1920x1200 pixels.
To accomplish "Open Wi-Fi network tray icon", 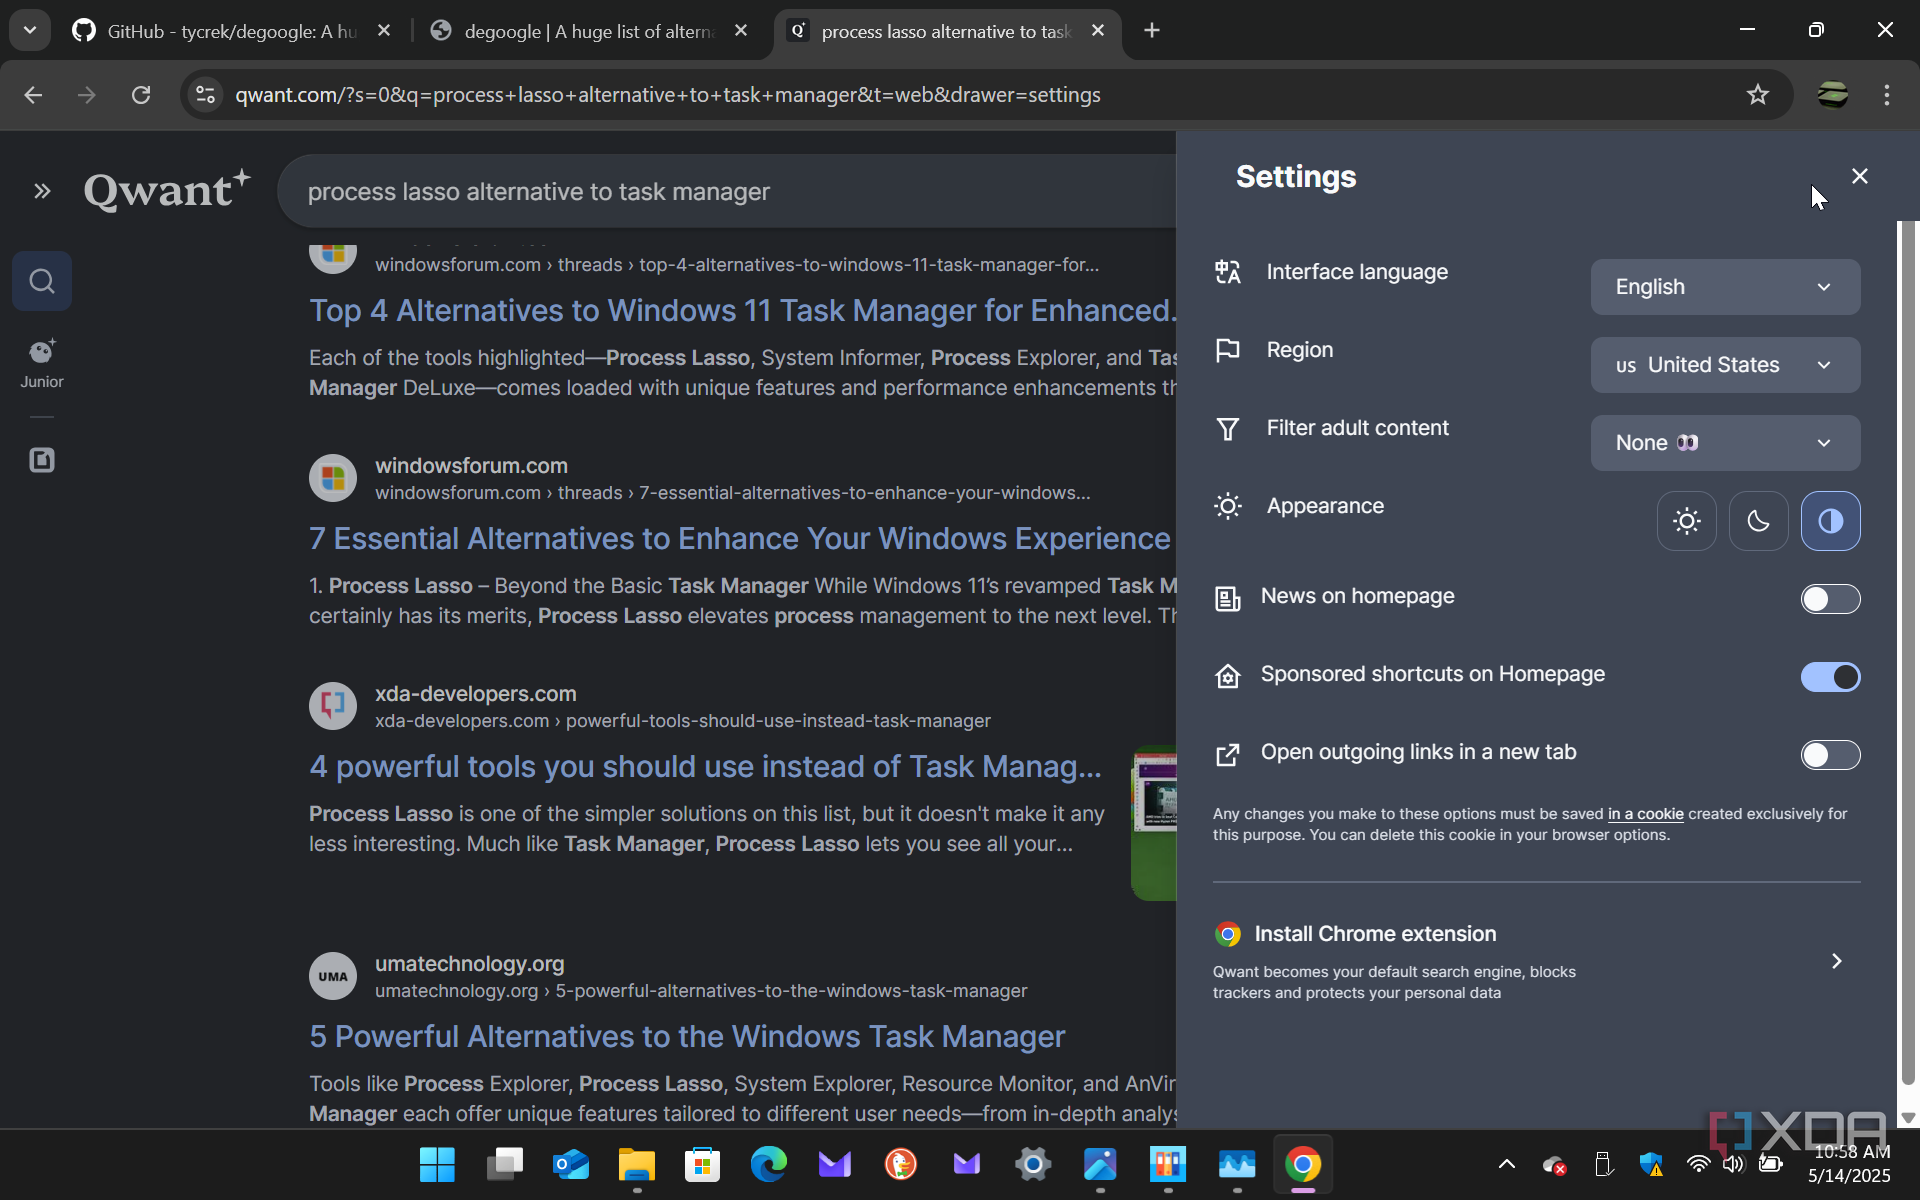I will (1697, 1164).
